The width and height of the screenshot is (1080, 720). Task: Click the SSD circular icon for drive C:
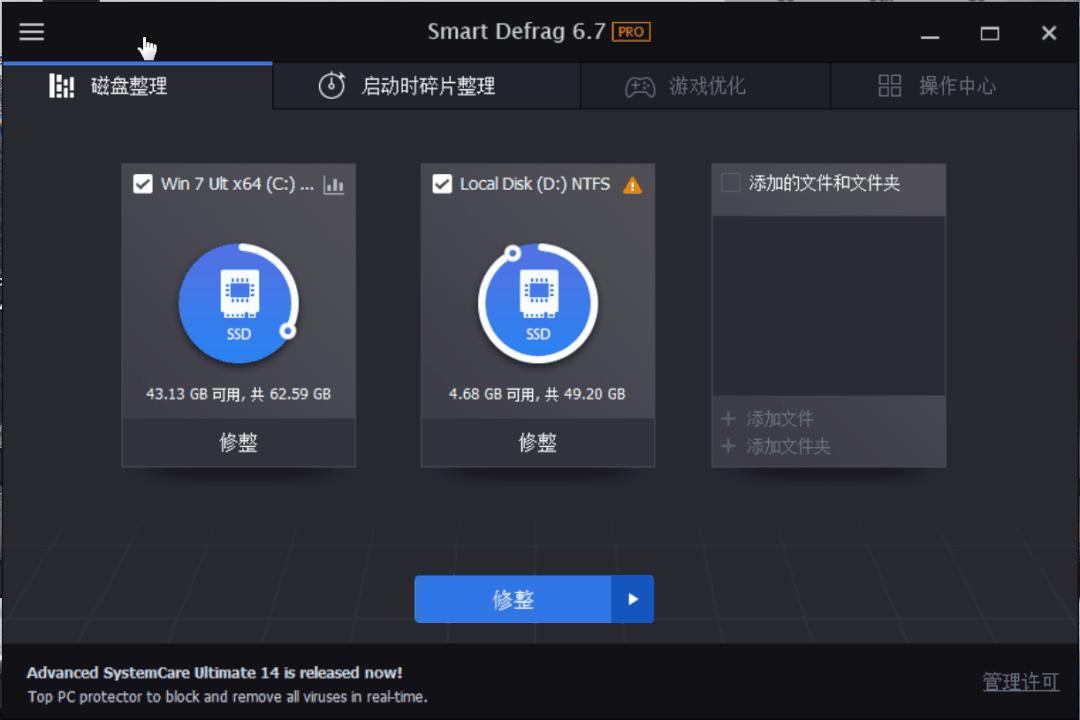click(238, 303)
